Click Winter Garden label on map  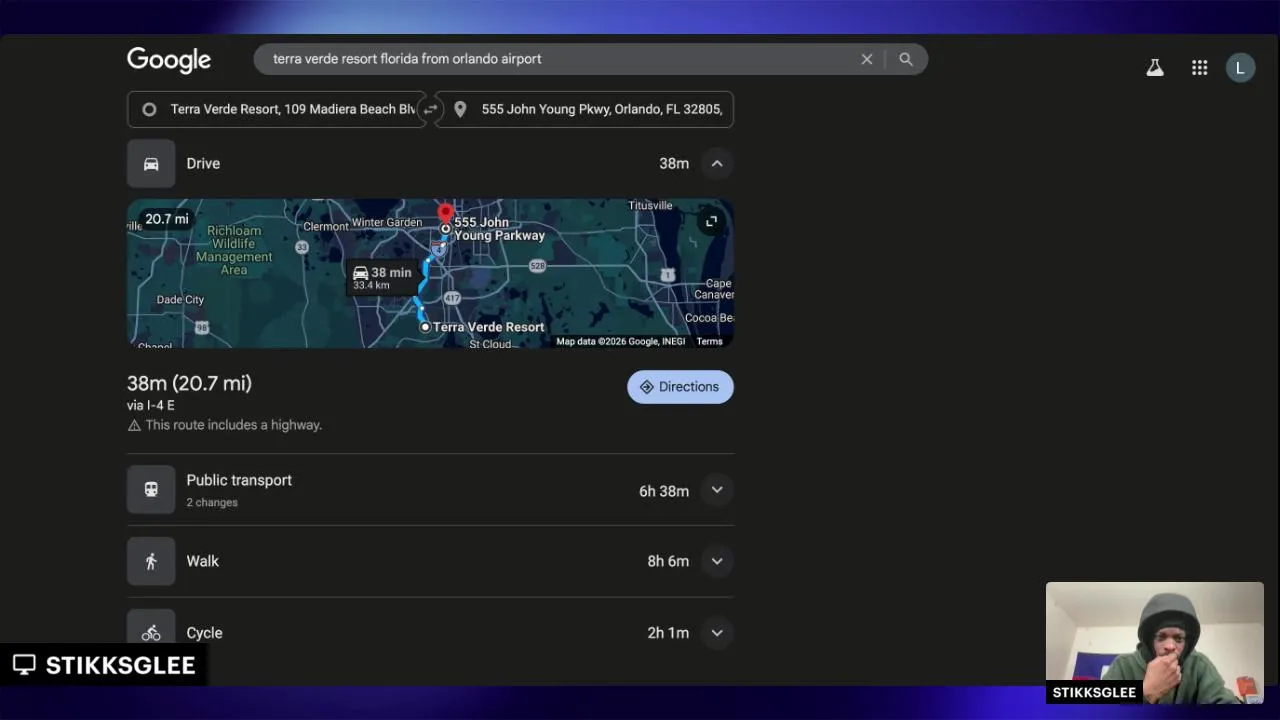point(387,222)
